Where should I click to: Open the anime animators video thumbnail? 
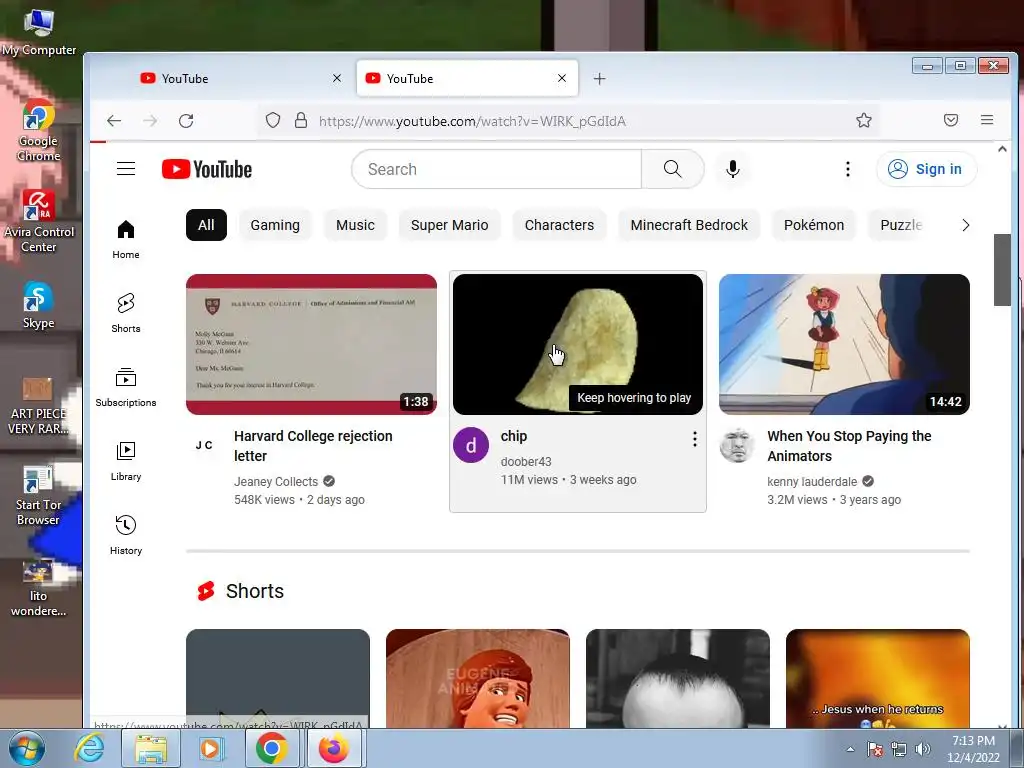pyautogui.click(x=844, y=344)
